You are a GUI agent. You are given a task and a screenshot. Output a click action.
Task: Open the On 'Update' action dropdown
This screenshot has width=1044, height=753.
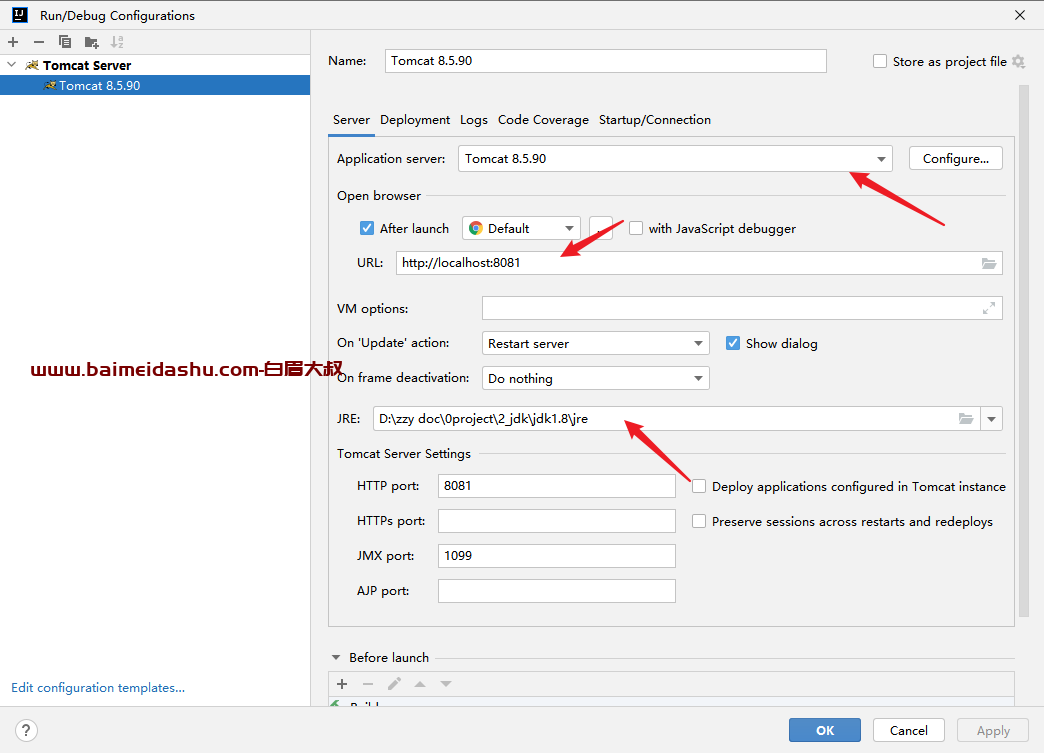pos(698,344)
